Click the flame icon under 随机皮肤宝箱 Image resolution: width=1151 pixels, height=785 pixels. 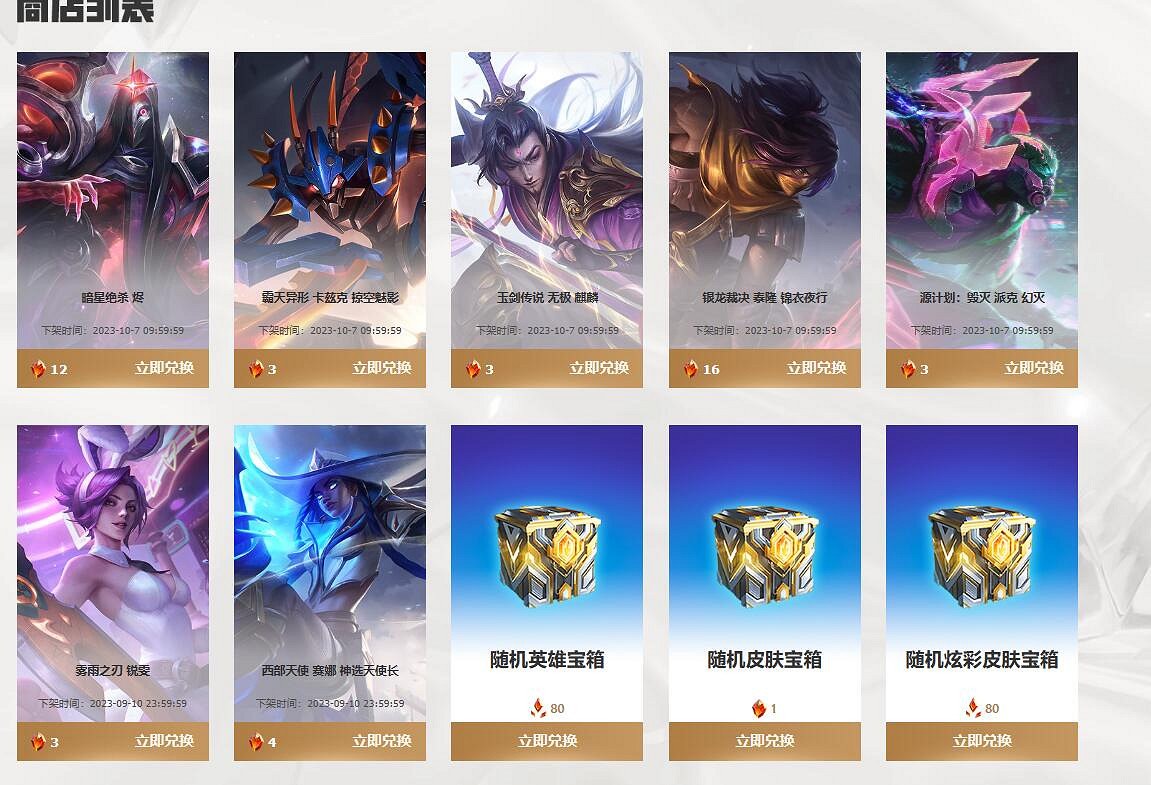(x=759, y=708)
